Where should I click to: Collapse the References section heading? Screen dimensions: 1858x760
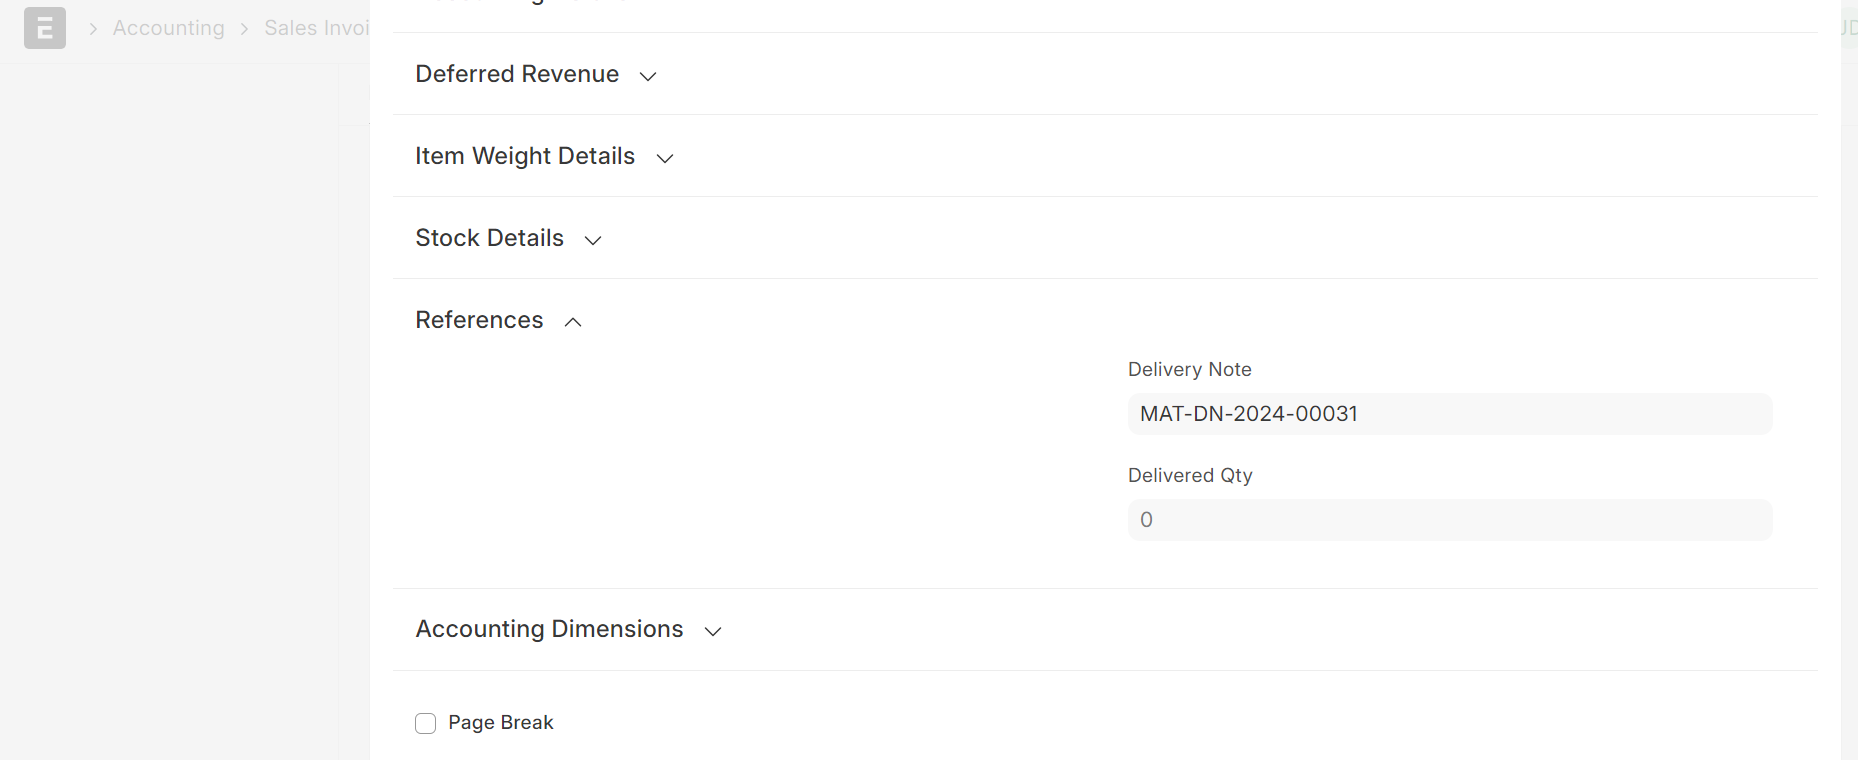click(x=479, y=320)
